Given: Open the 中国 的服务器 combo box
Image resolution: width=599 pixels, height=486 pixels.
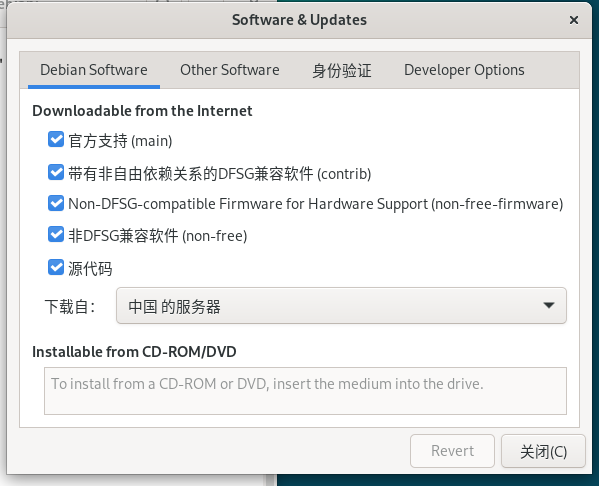Looking at the screenshot, I should [x=341, y=306].
